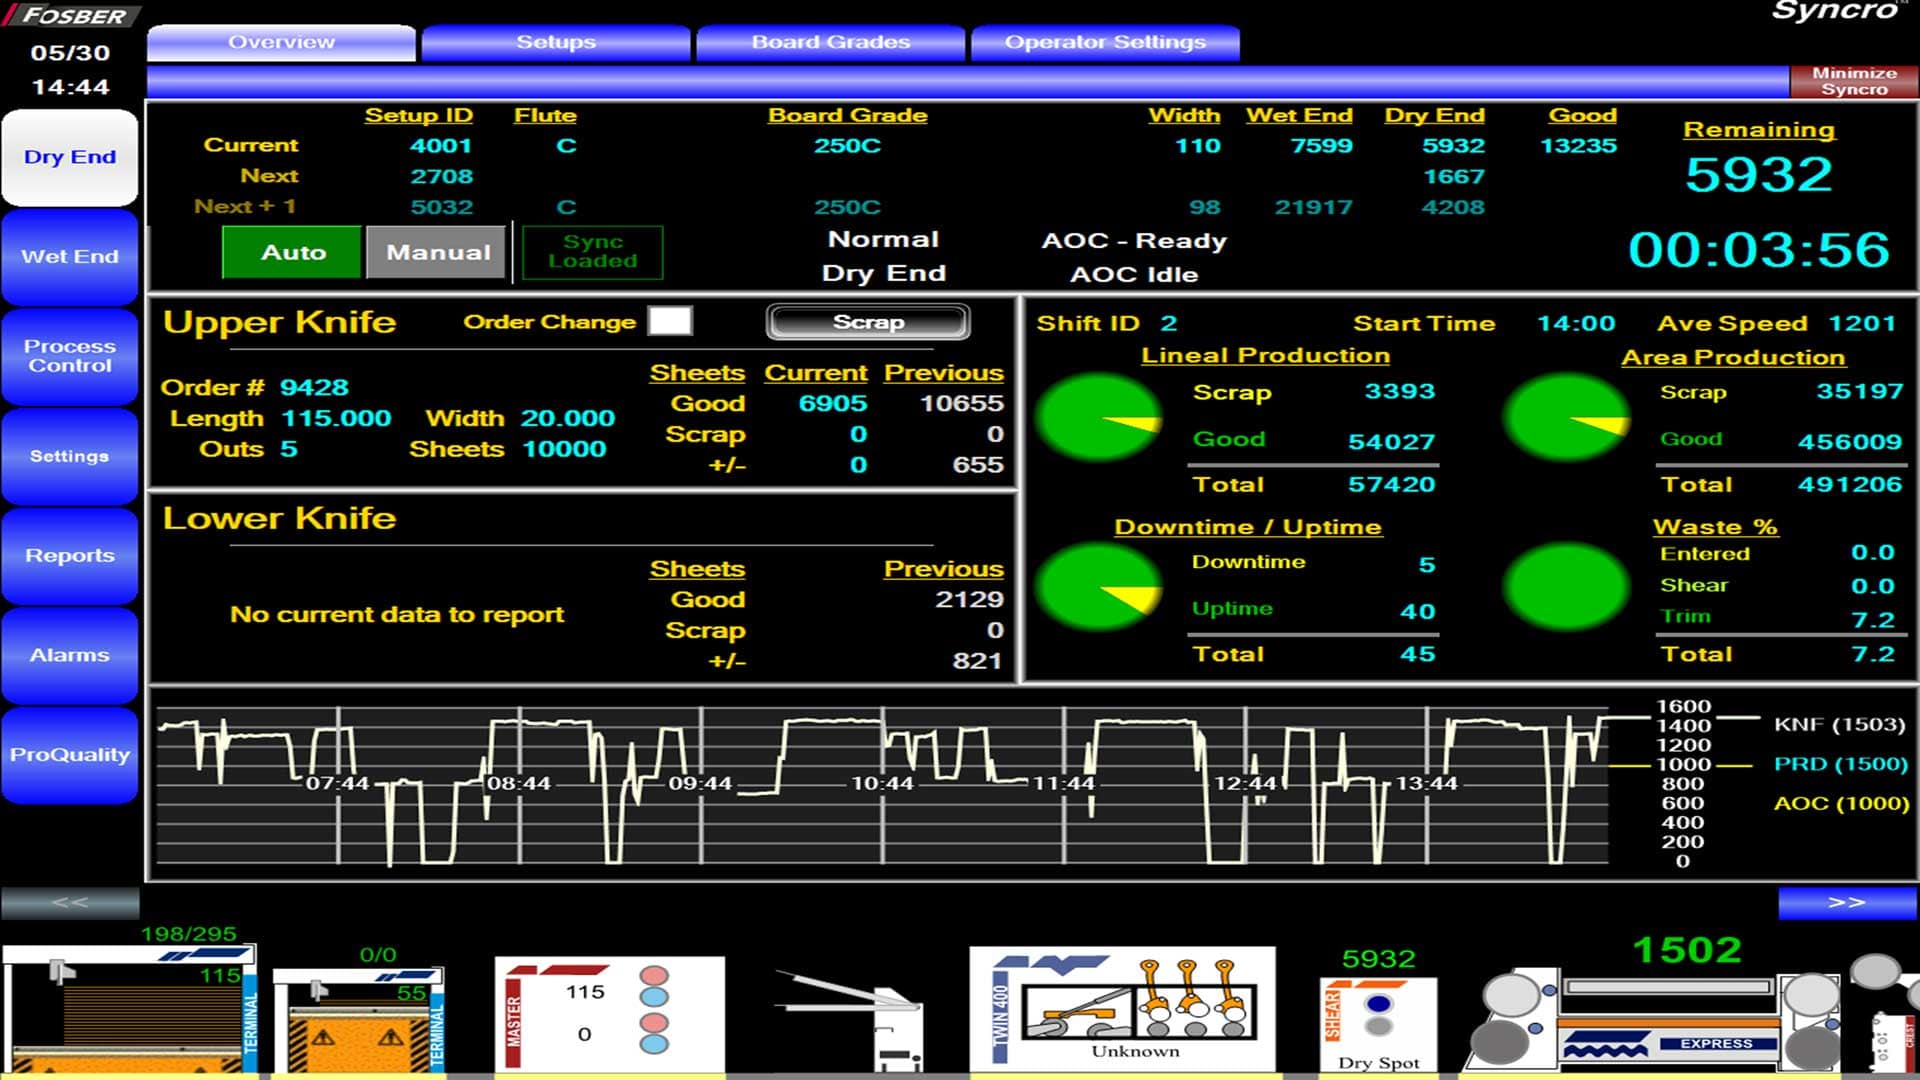Click the Shear Dry Spot icon
Viewport: 1920px width, 1080px height.
(1378, 1022)
